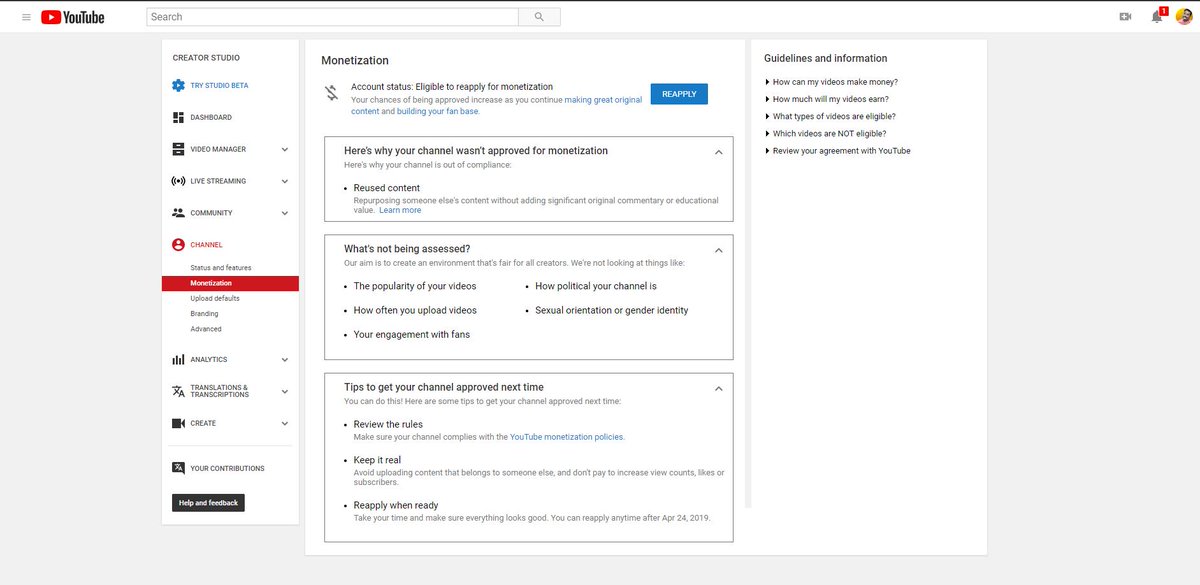Go to YouTube home via logo
The image size is (1200, 585).
(73, 17)
